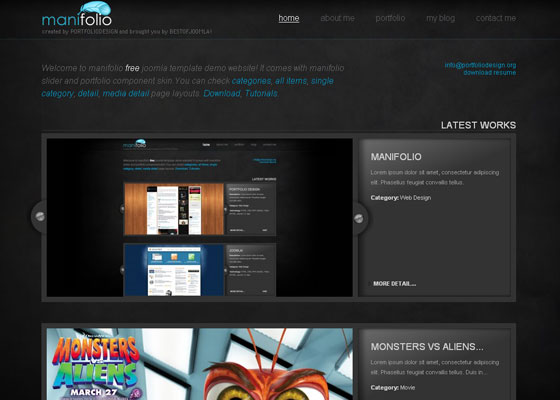Open the Manifolio website preview thumbnail
The height and width of the screenshot is (400, 560).
pyautogui.click(x=200, y=218)
